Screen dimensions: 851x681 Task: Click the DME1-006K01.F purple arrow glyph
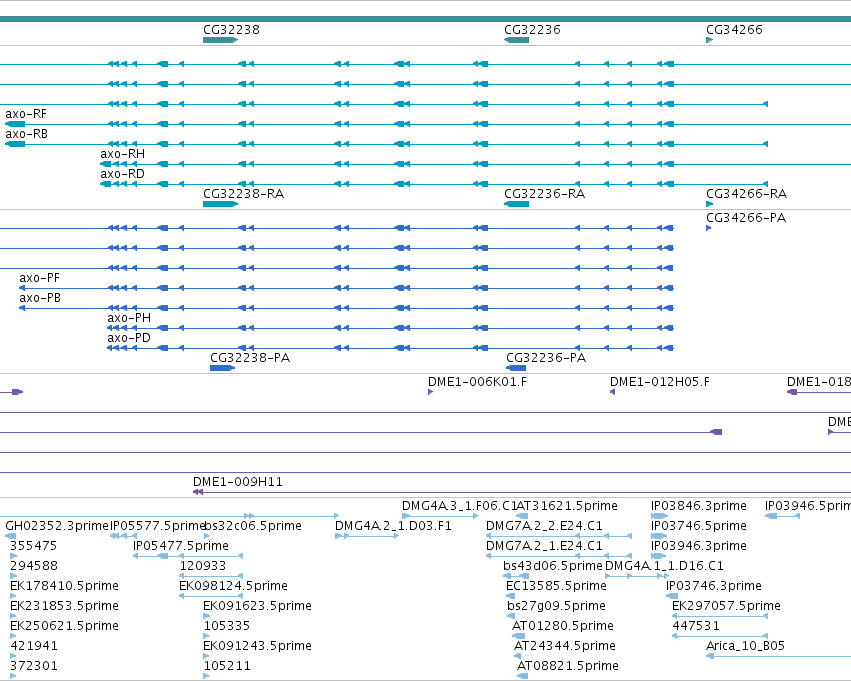[x=430, y=392]
